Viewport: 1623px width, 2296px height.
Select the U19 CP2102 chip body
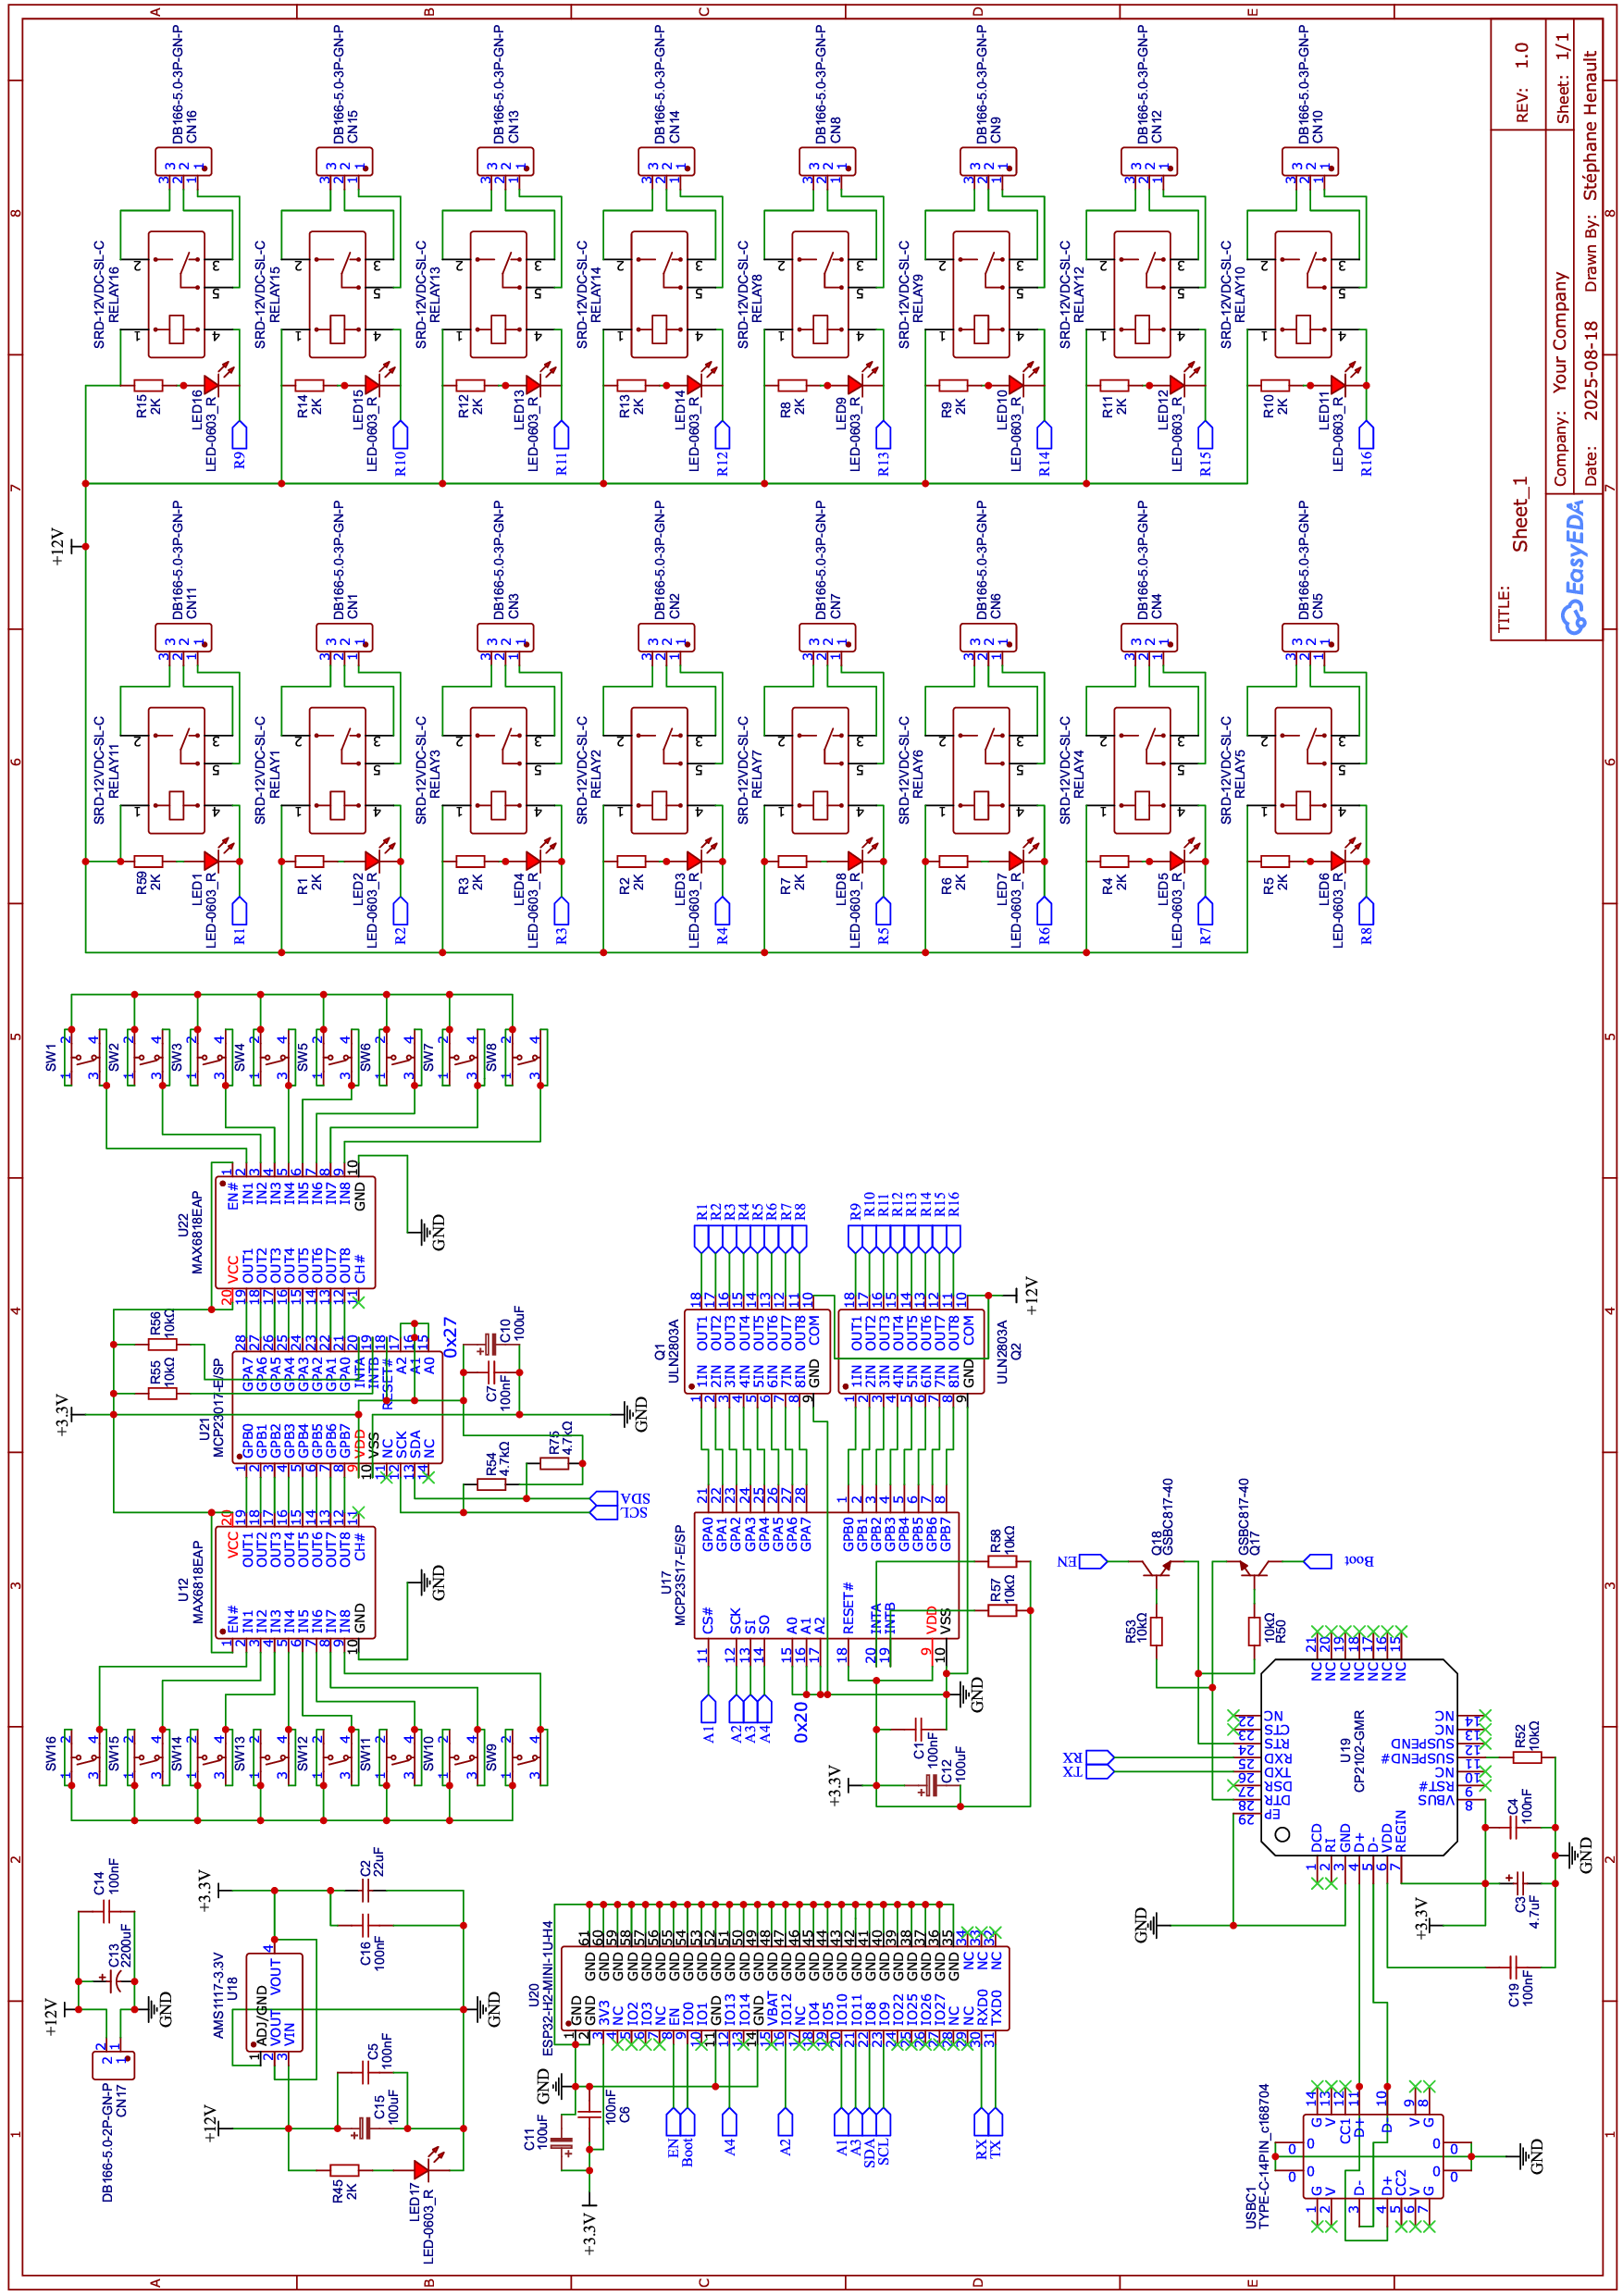[1359, 1757]
